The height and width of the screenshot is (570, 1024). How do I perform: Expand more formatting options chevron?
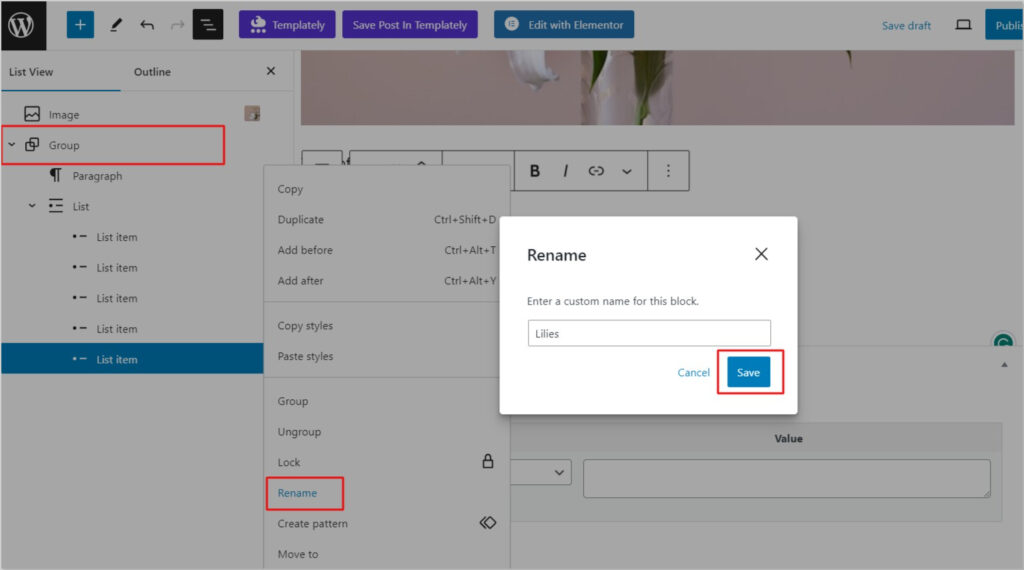click(627, 171)
